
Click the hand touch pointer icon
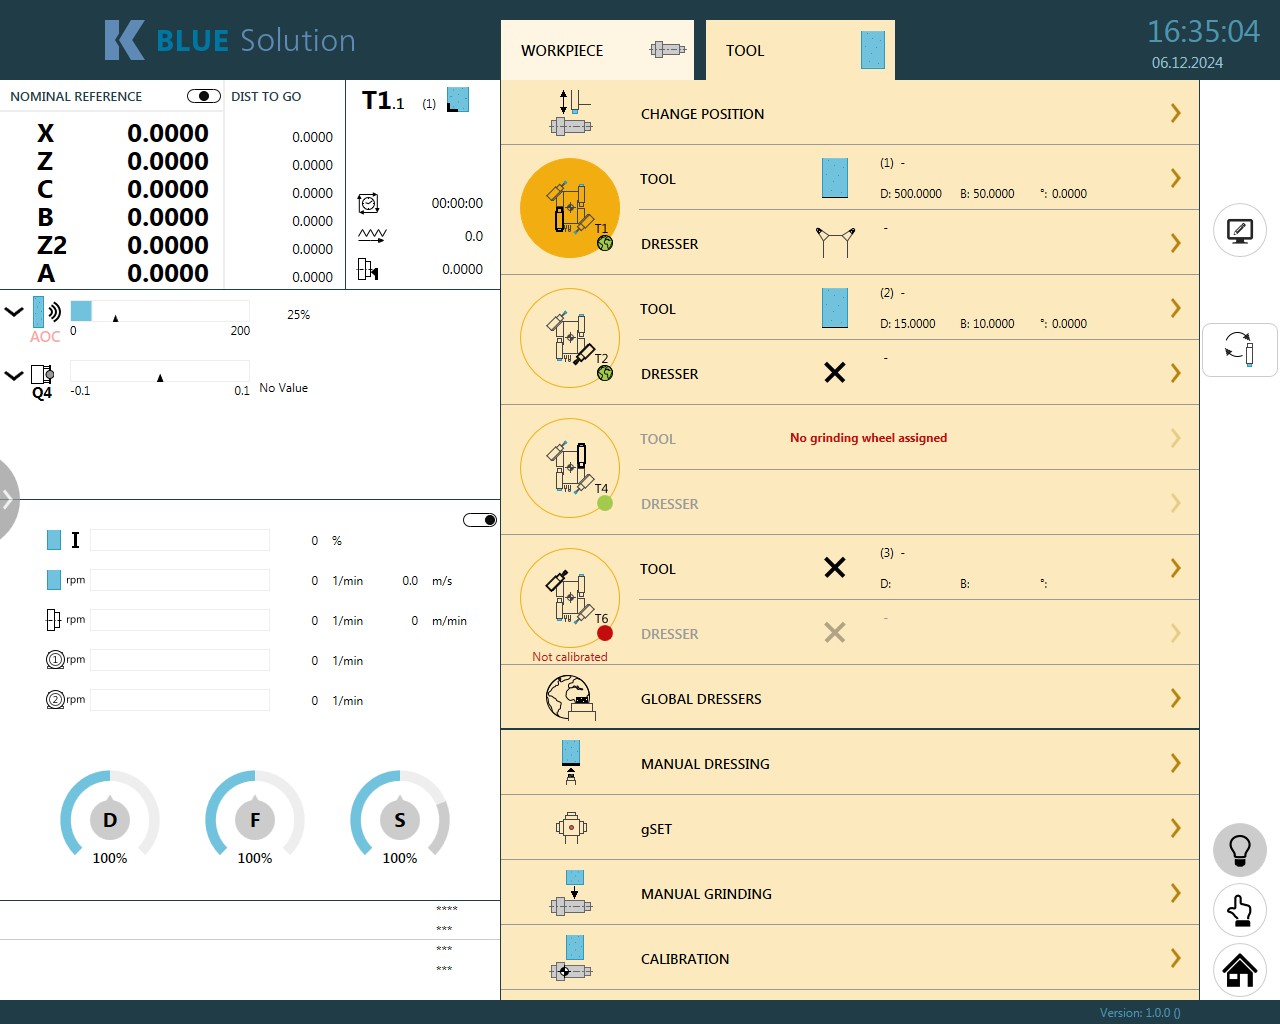point(1240,910)
